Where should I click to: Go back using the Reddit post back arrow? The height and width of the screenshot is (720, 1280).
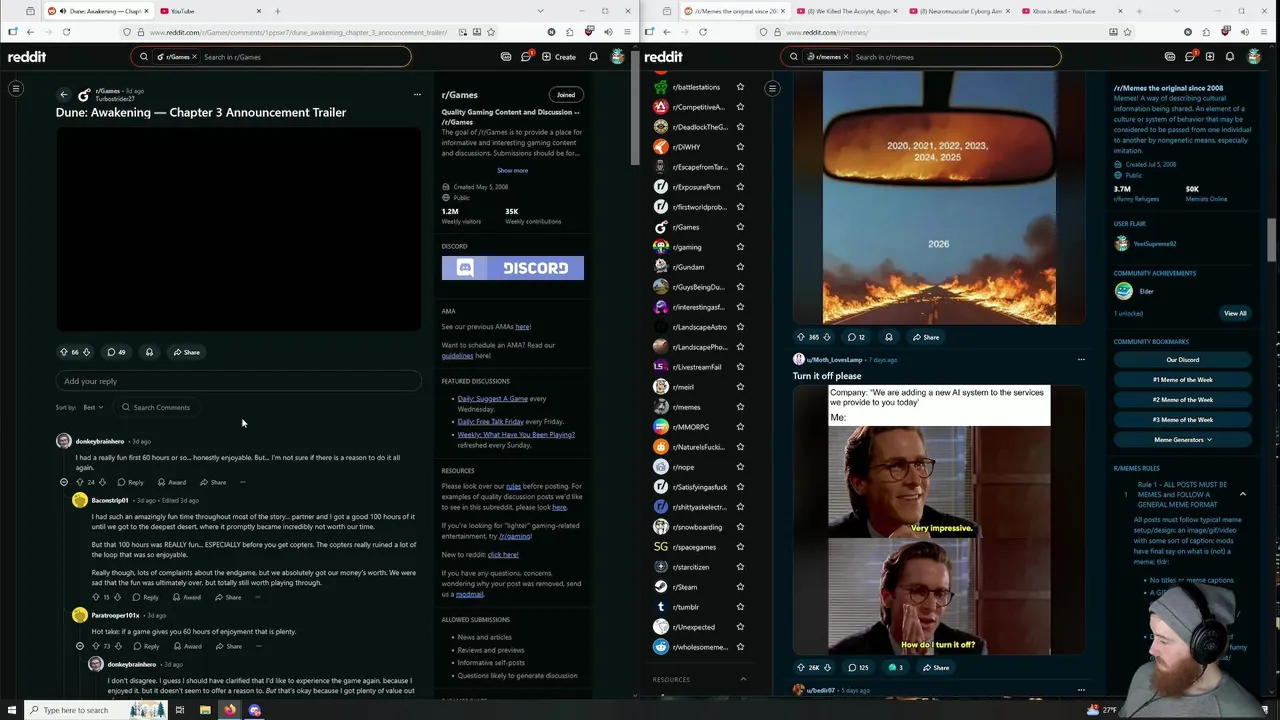(64, 95)
